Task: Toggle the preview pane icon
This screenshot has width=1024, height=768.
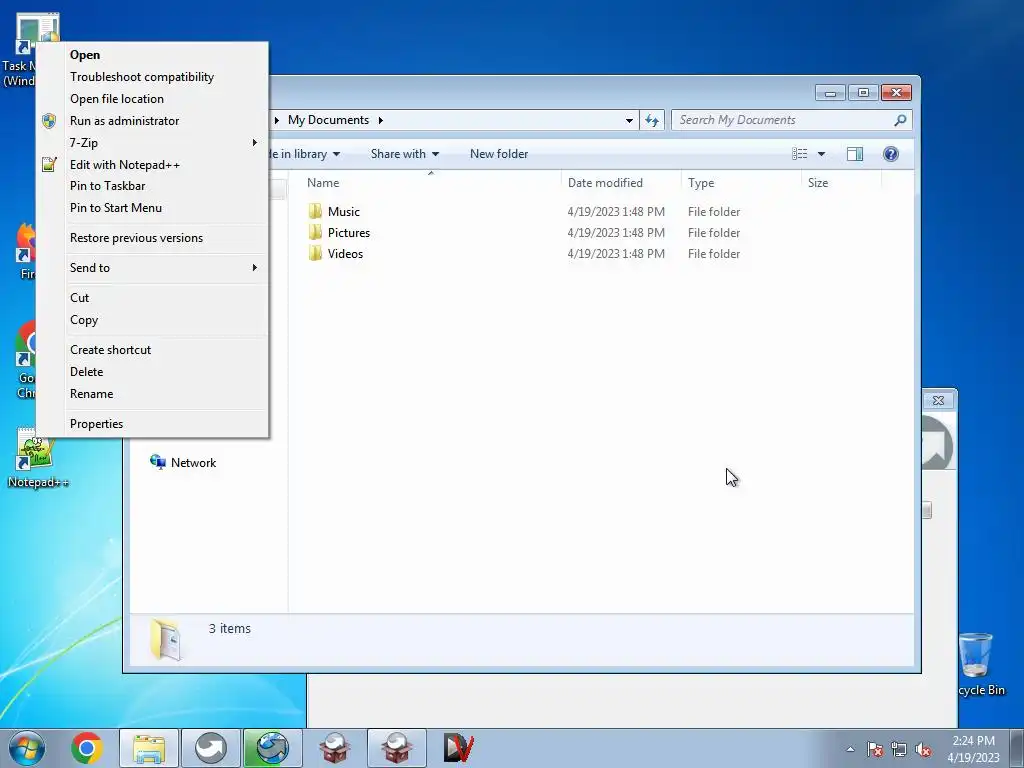Action: [855, 154]
